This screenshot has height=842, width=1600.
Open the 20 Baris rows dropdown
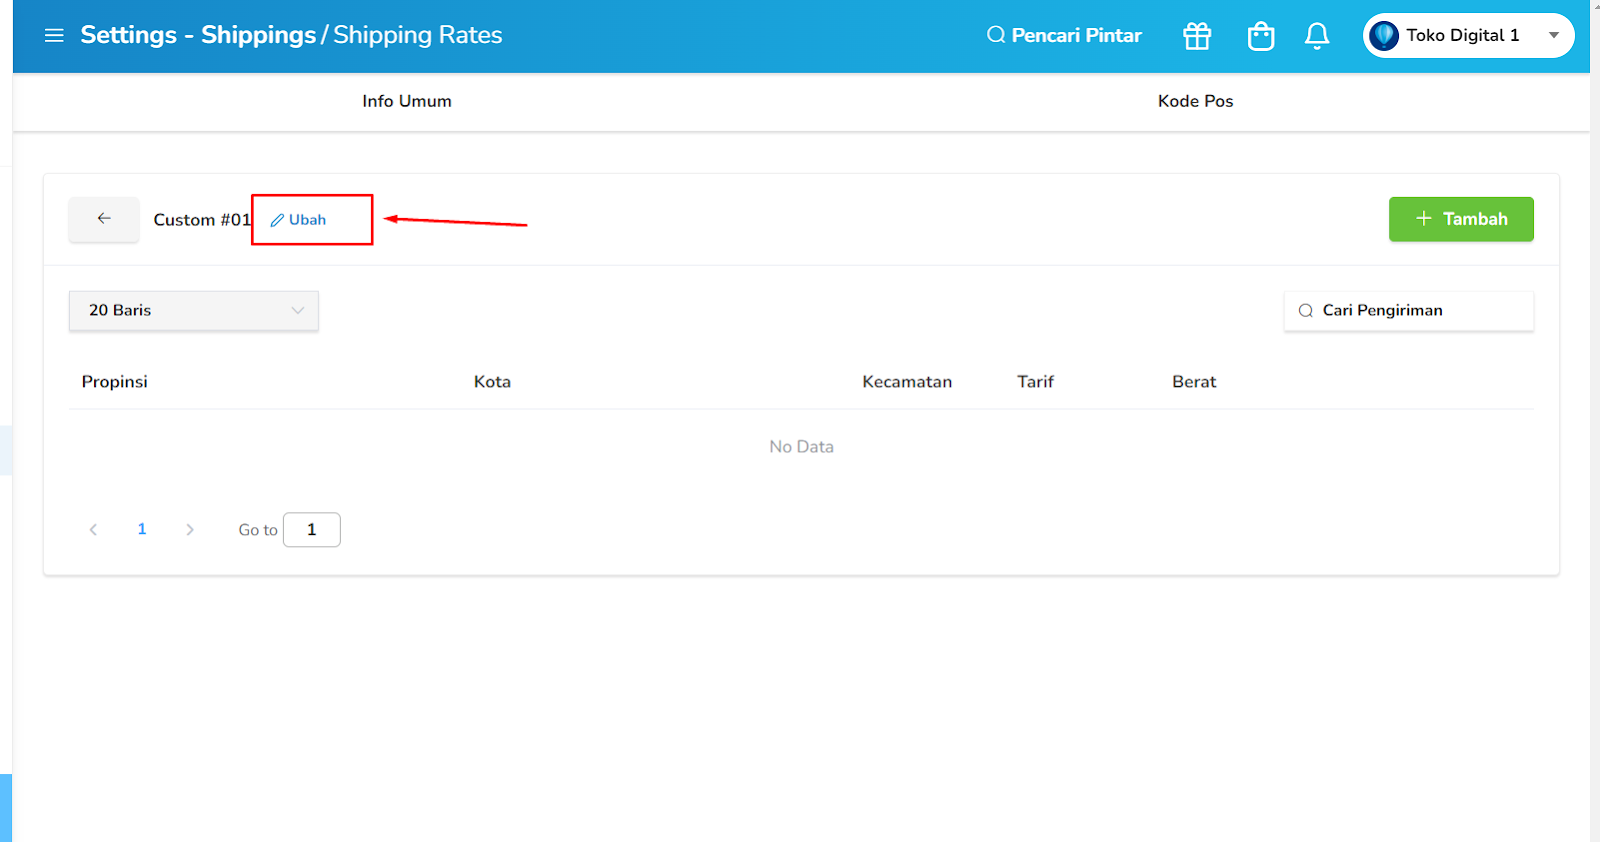pos(194,310)
